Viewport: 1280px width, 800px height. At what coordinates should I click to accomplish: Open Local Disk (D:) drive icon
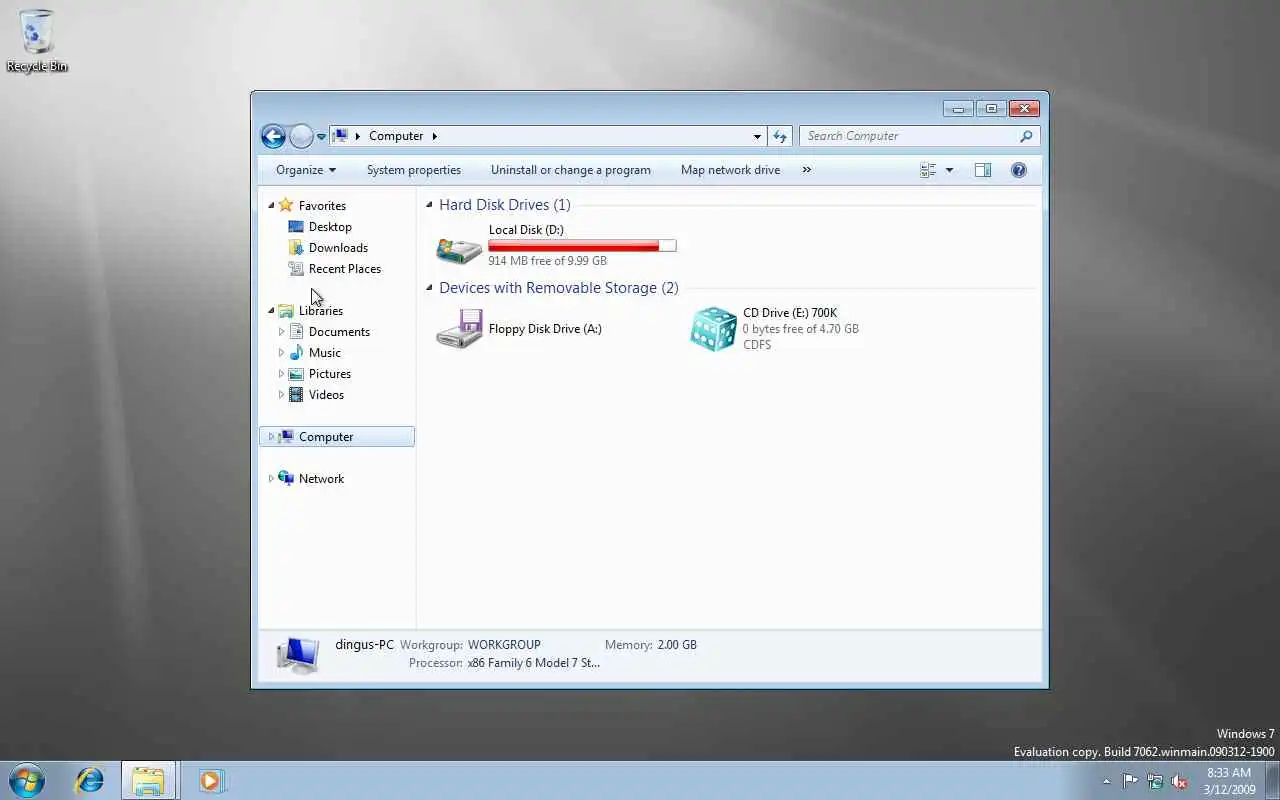click(x=459, y=248)
